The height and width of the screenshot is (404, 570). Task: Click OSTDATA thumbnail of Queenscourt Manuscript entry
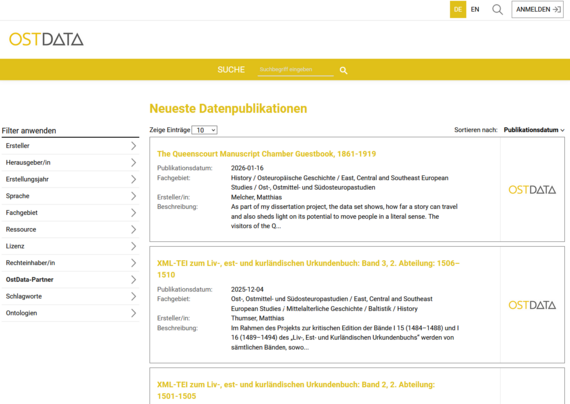(532, 189)
